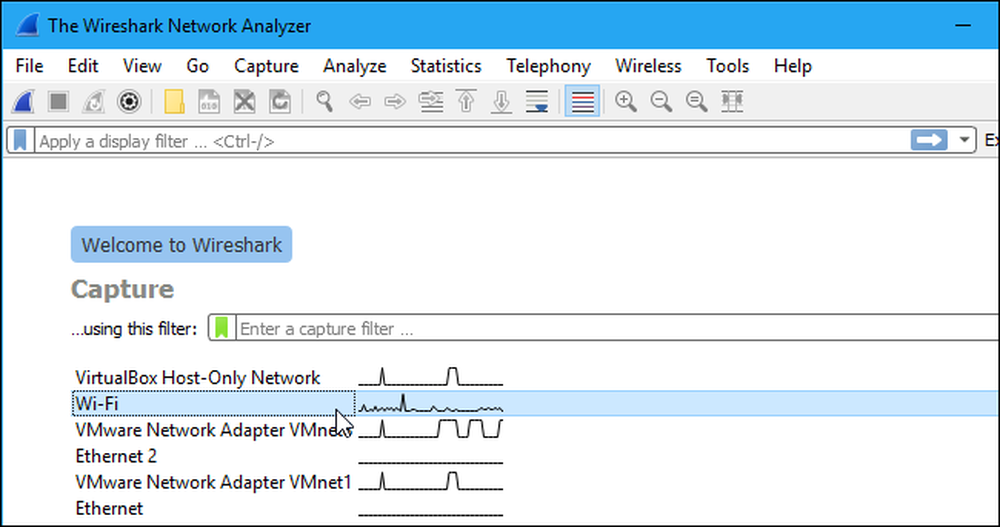Viewport: 1000px width, 527px height.
Task: Minimize the Wireshark window
Action: [x=963, y=26]
